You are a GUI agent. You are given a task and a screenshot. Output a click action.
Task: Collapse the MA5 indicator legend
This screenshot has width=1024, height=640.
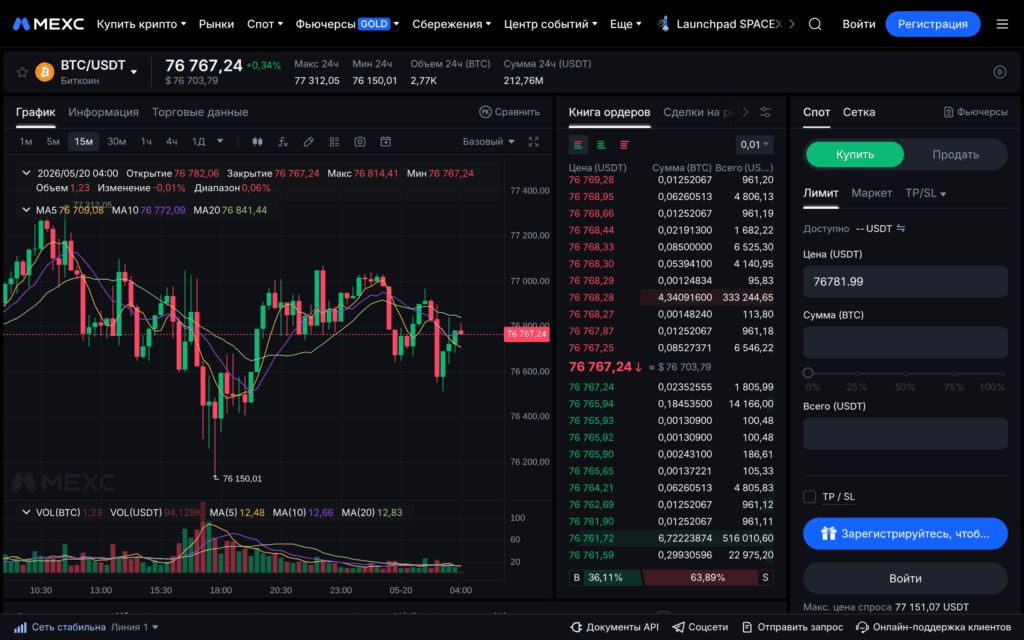26,210
